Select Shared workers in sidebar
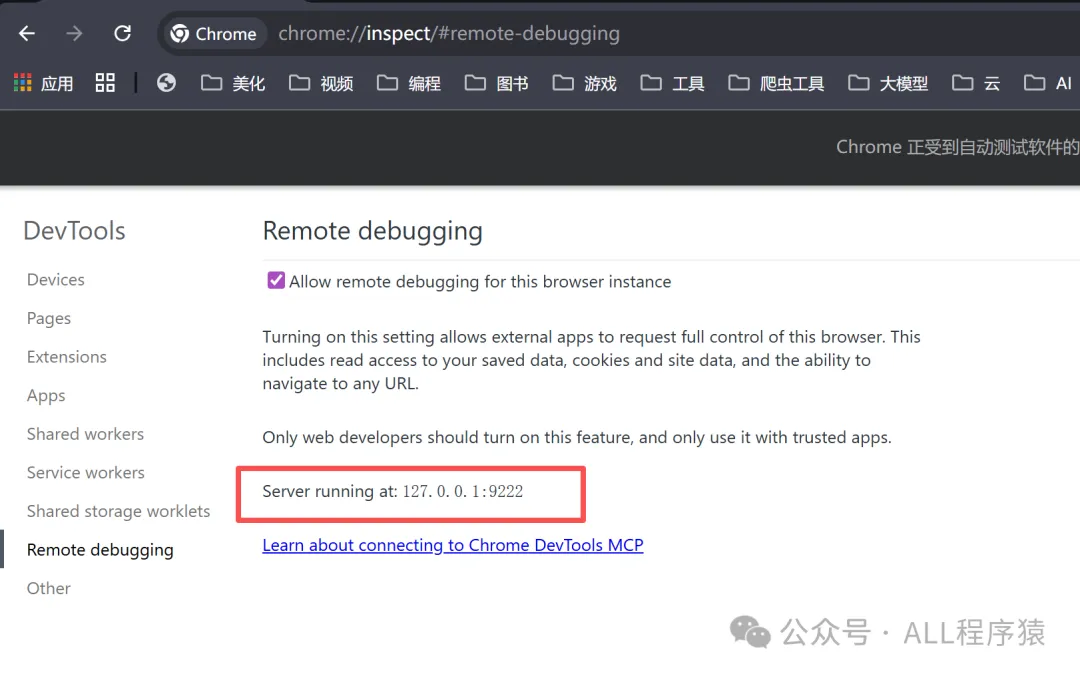The image size is (1080, 676). 85,434
